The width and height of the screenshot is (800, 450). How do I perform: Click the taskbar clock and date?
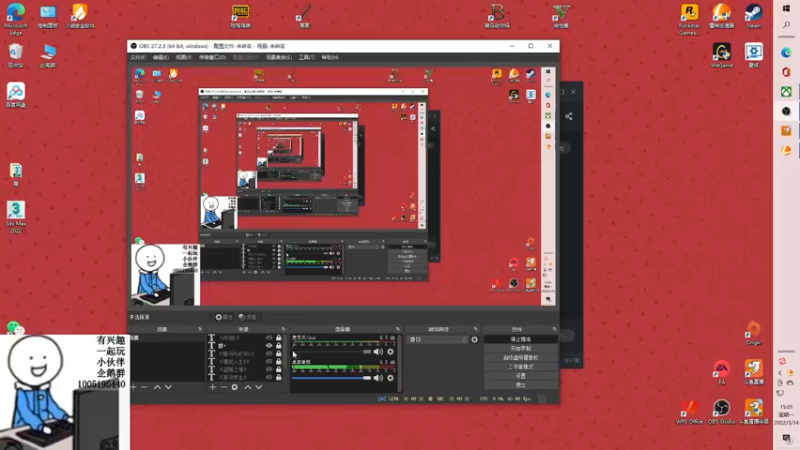pyautogui.click(x=786, y=415)
